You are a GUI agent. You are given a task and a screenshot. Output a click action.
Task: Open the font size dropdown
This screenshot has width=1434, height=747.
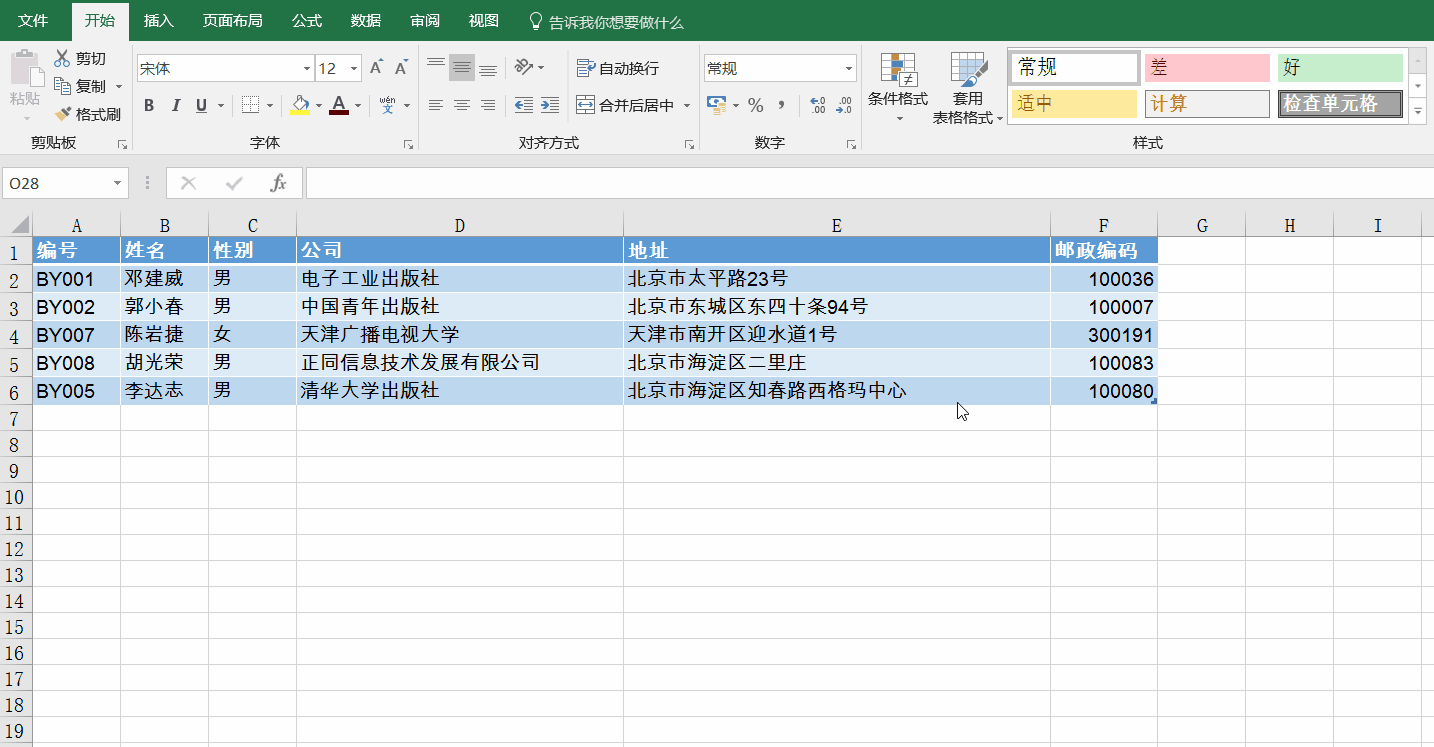click(354, 68)
